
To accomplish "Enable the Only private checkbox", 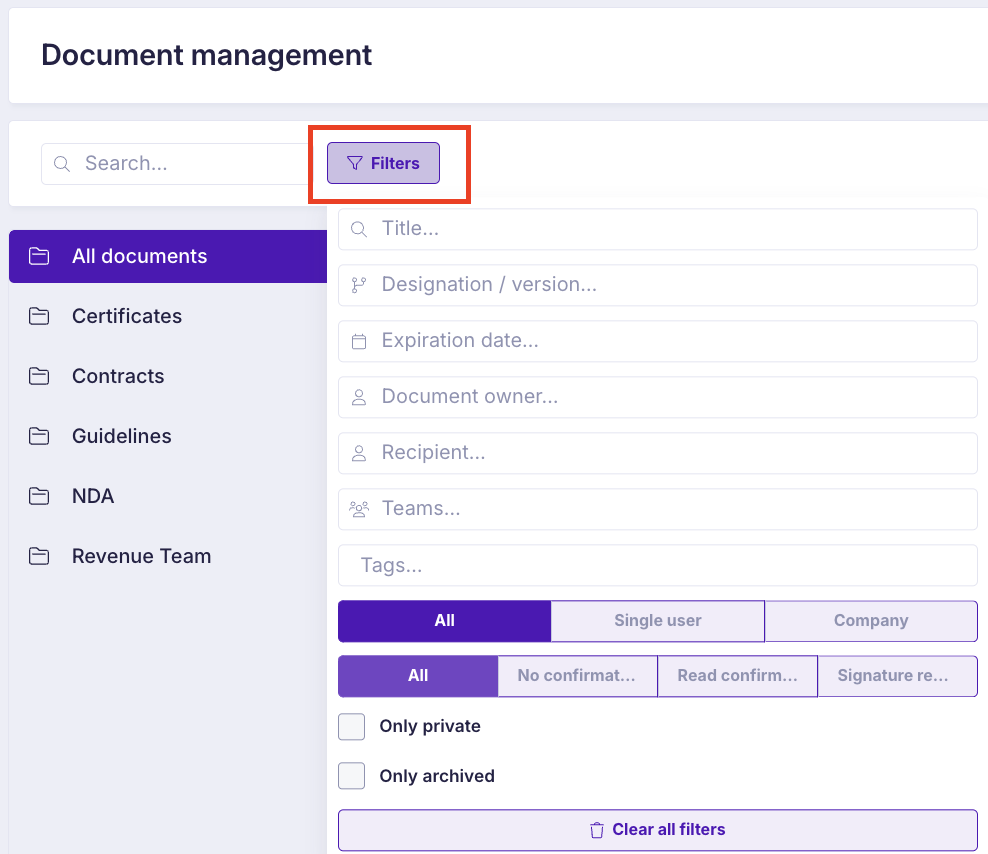I will 352,727.
